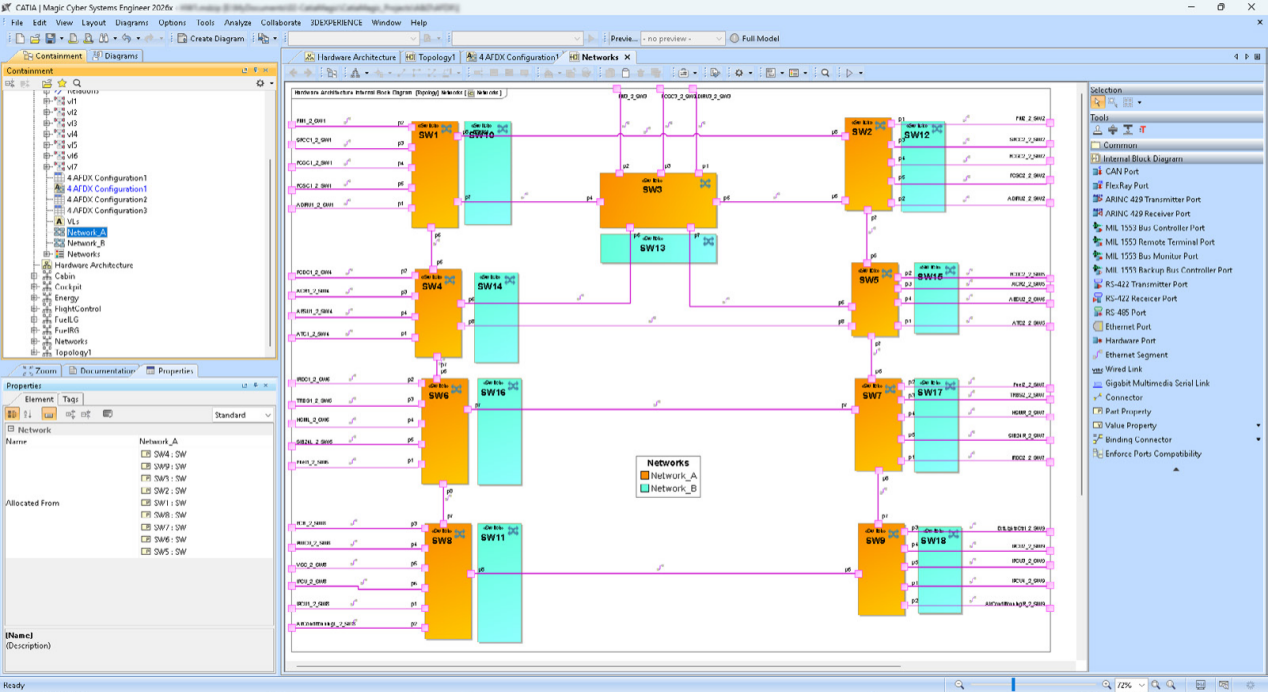Select the Network_A tree item
1268x692 pixels.
pos(86,232)
